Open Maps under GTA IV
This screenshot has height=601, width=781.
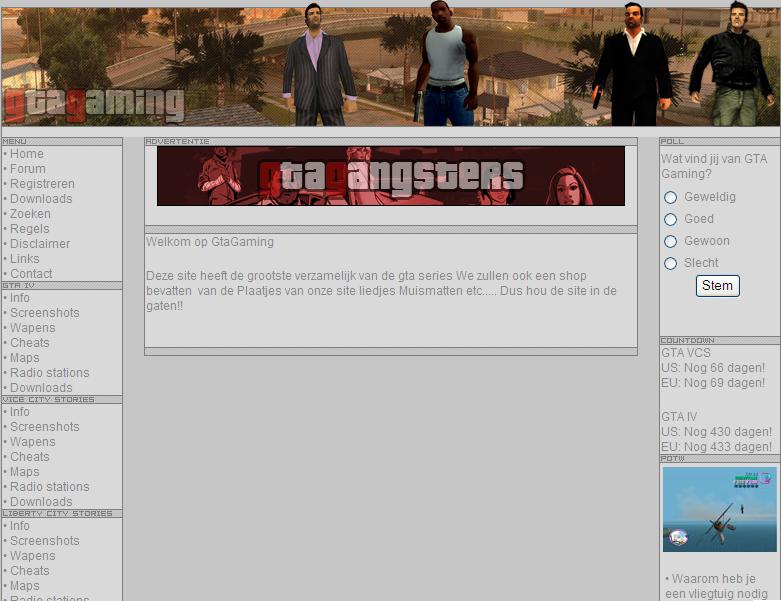[x=25, y=358]
